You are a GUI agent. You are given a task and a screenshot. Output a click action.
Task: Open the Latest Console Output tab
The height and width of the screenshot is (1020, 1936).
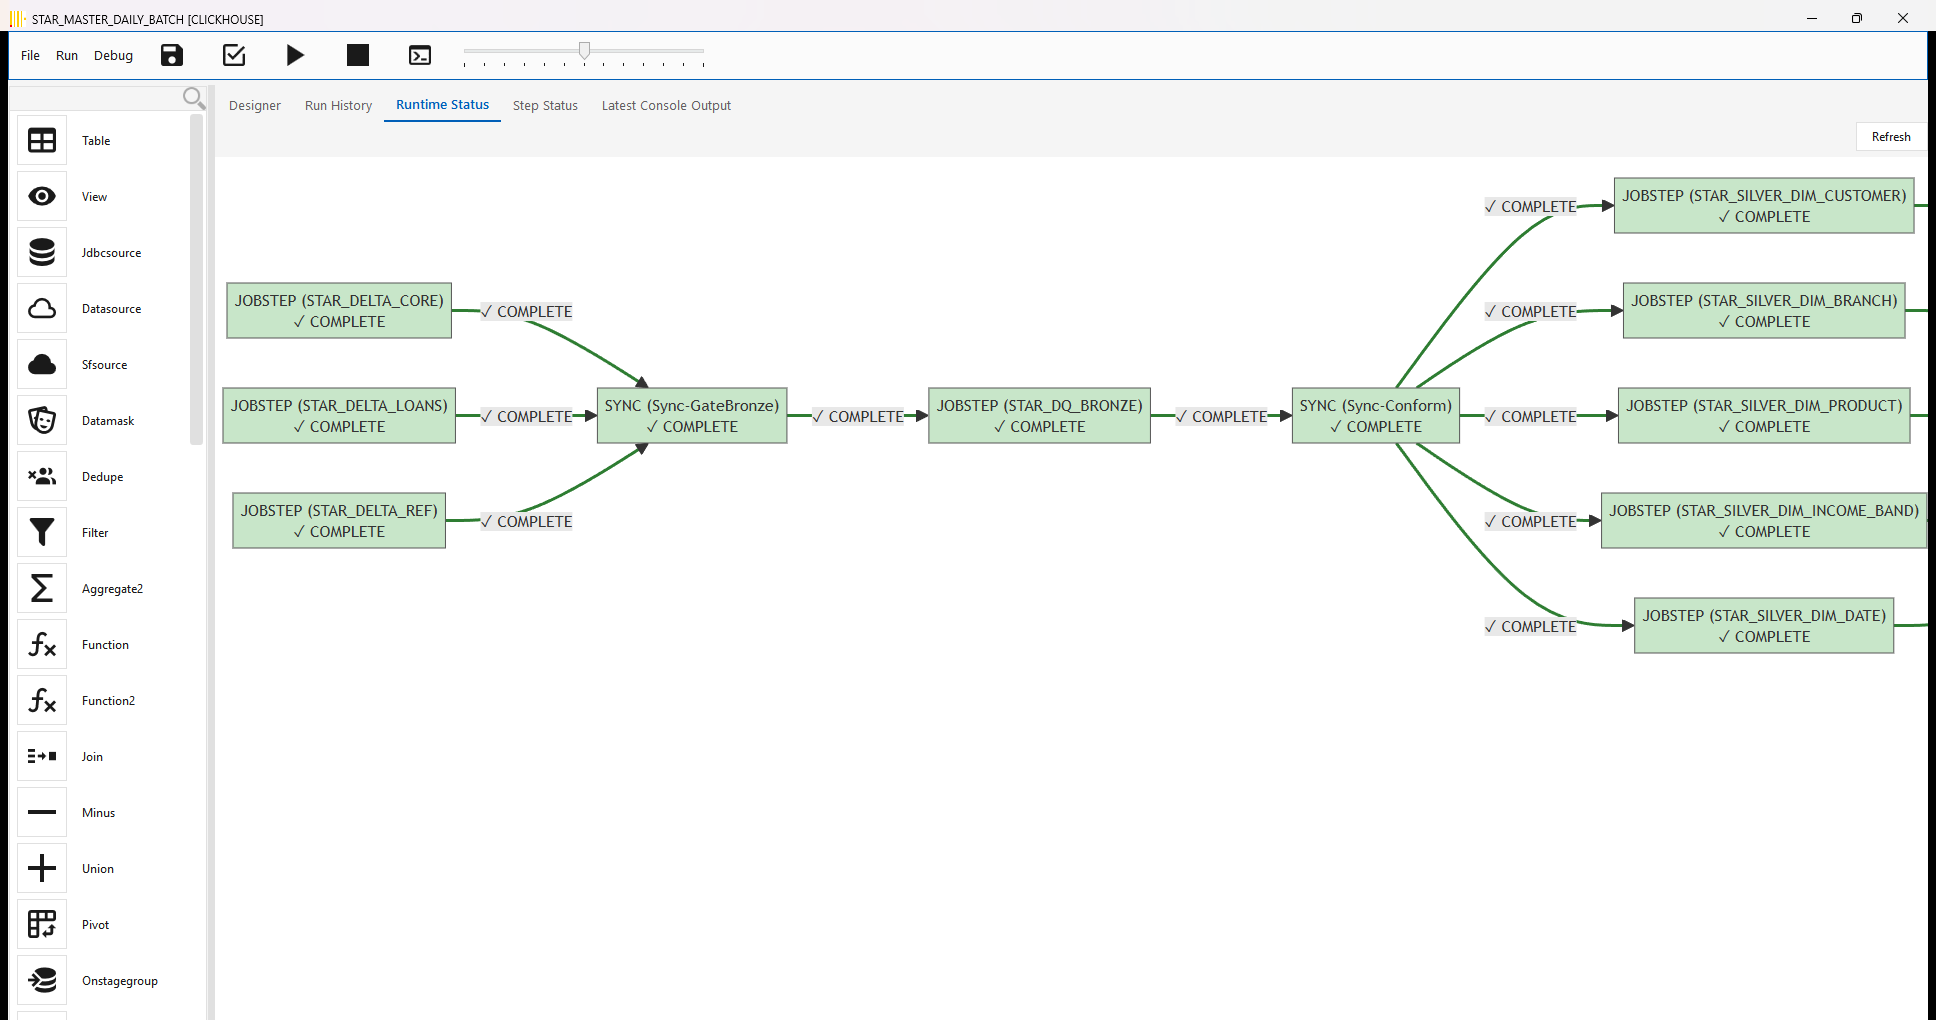pyautogui.click(x=666, y=106)
